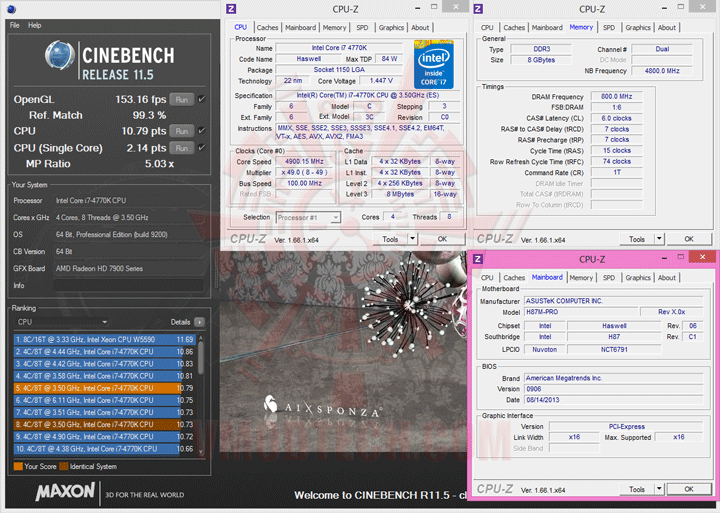
Task: Run the CPU Single Core benchmark
Action: 181,148
